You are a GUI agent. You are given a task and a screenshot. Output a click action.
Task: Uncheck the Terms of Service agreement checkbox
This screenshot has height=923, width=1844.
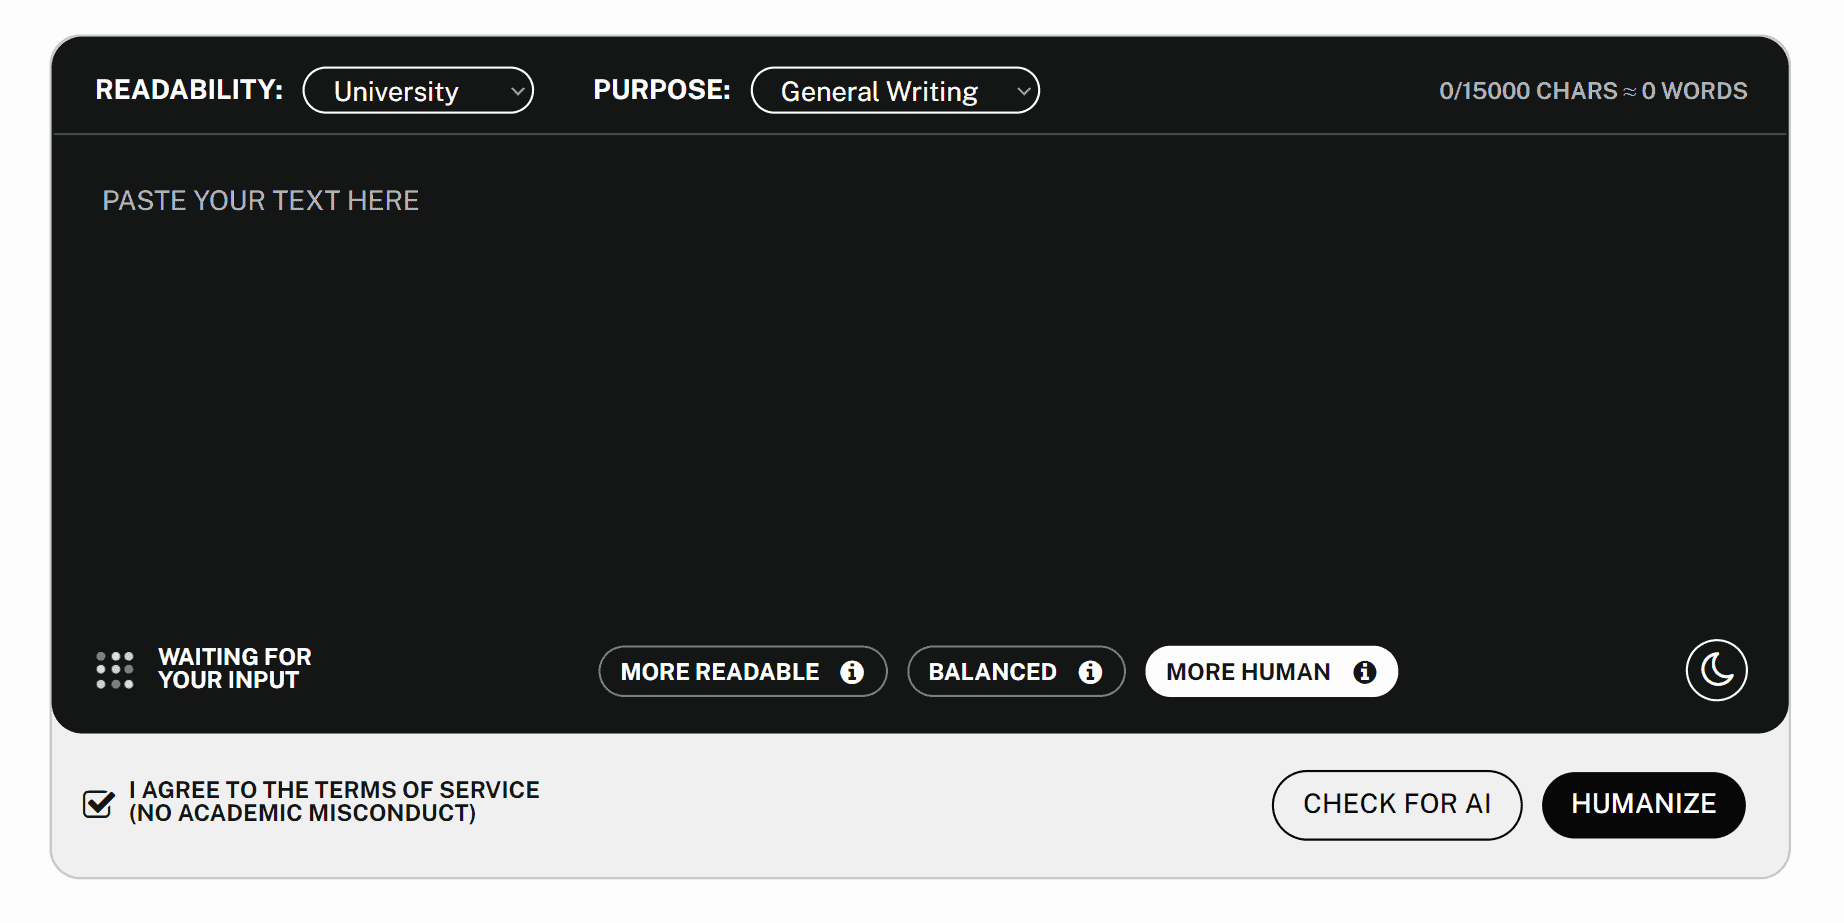click(x=98, y=803)
